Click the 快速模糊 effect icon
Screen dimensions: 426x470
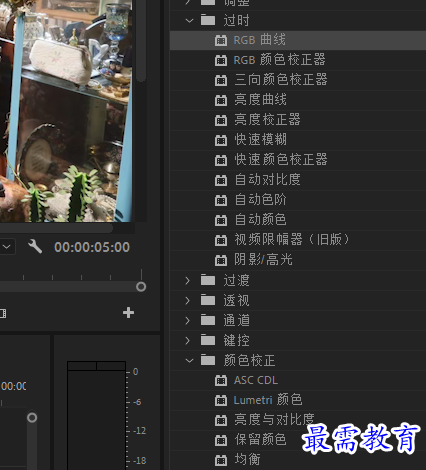pos(221,140)
